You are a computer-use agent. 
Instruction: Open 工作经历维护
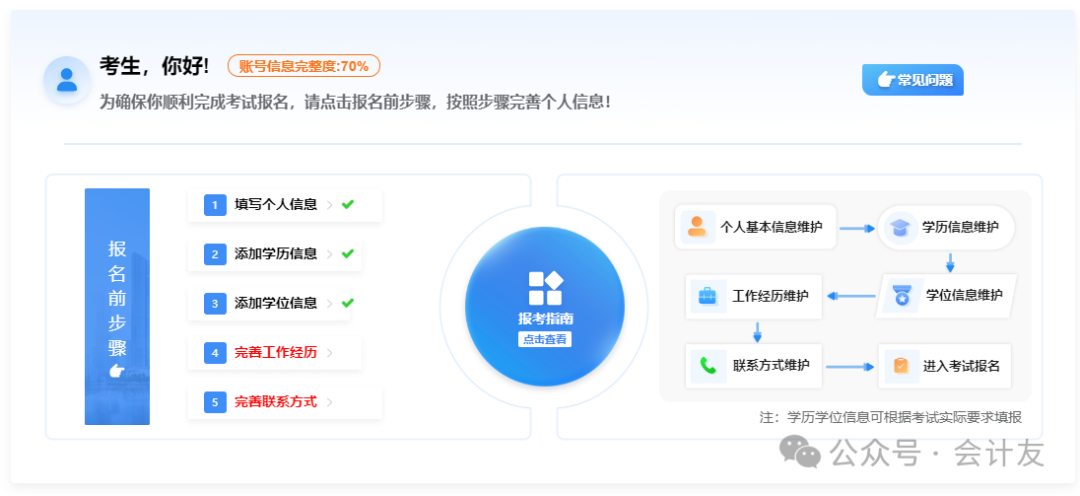pyautogui.click(x=754, y=297)
